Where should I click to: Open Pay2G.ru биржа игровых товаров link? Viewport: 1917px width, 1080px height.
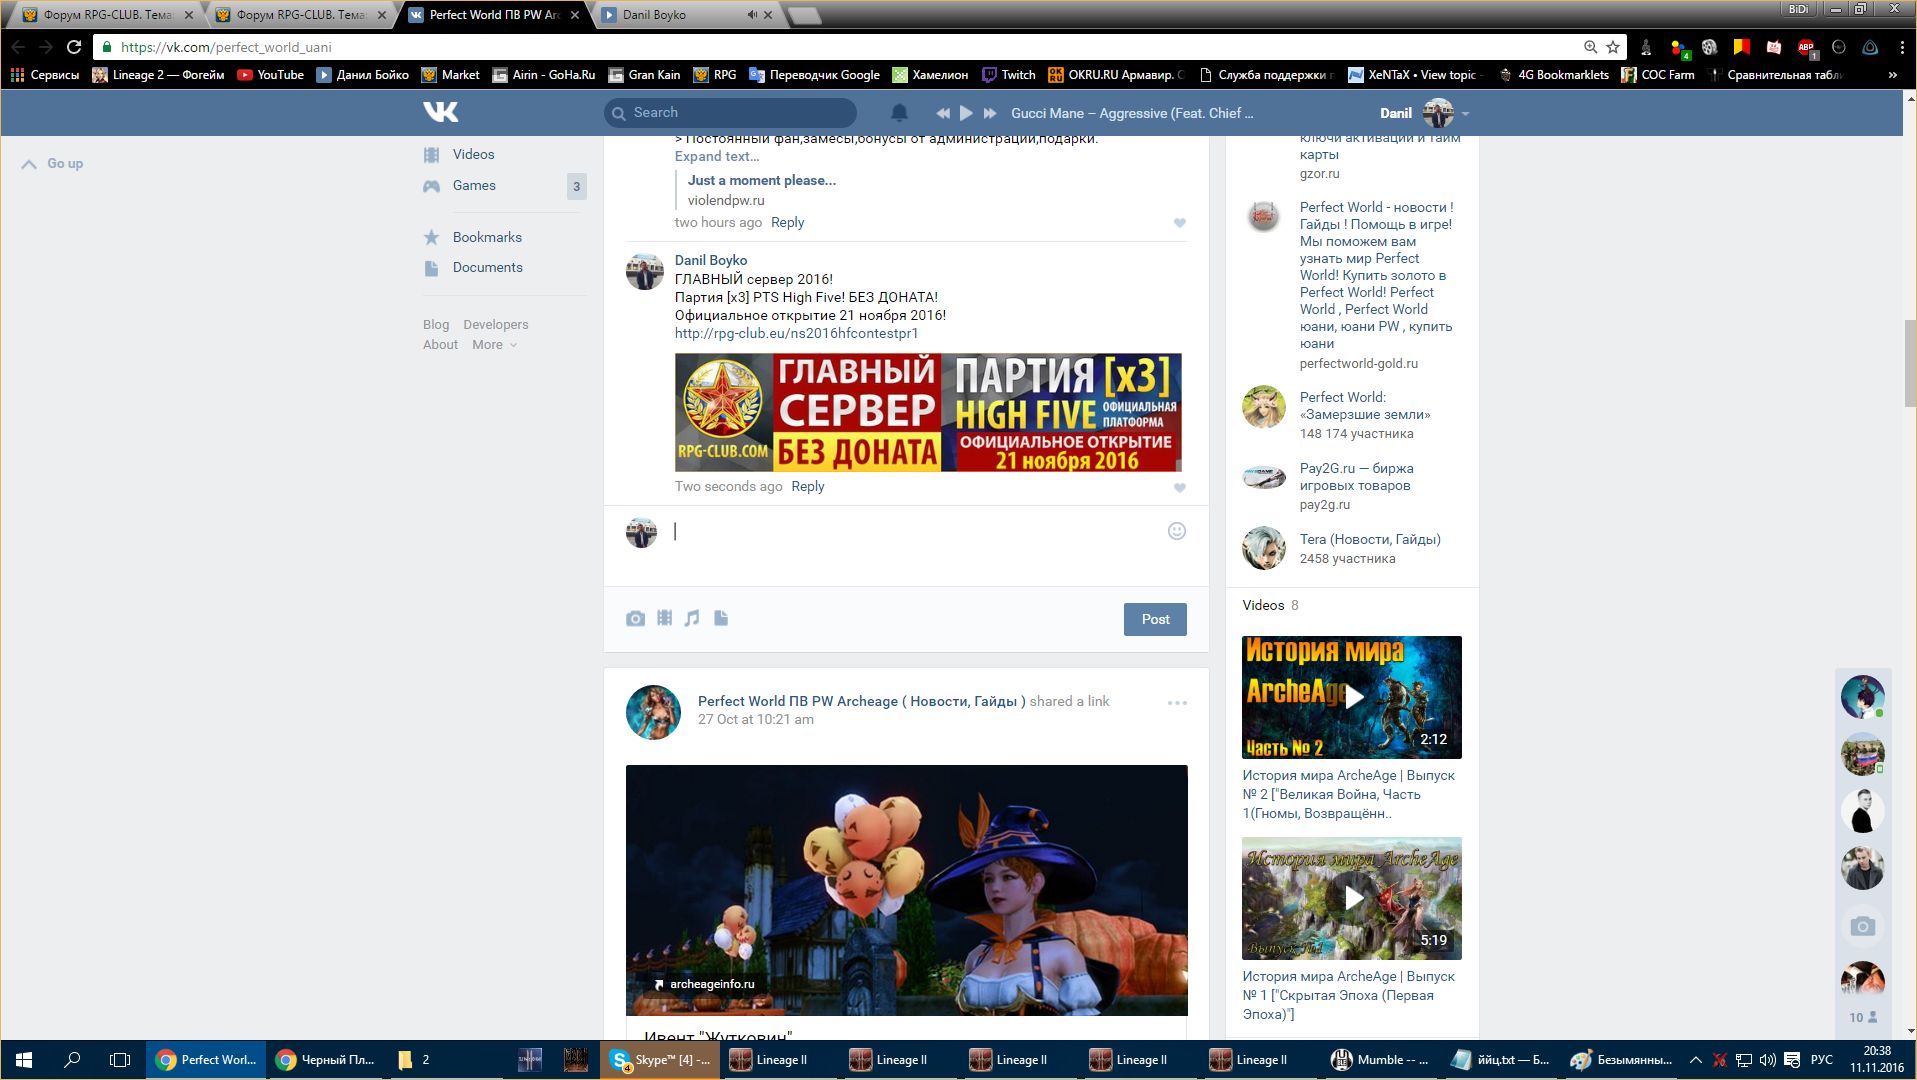tap(1356, 477)
